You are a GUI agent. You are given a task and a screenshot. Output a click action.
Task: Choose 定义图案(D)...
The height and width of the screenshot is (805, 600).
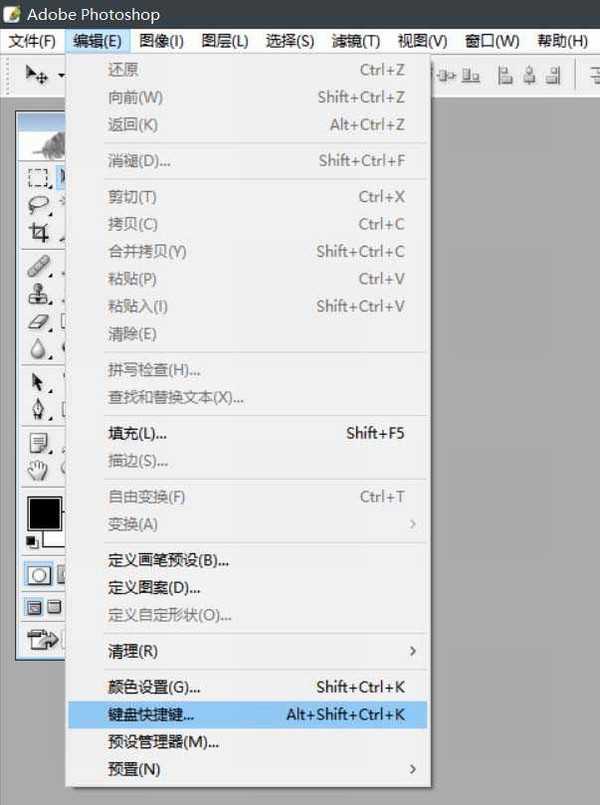pos(248,587)
